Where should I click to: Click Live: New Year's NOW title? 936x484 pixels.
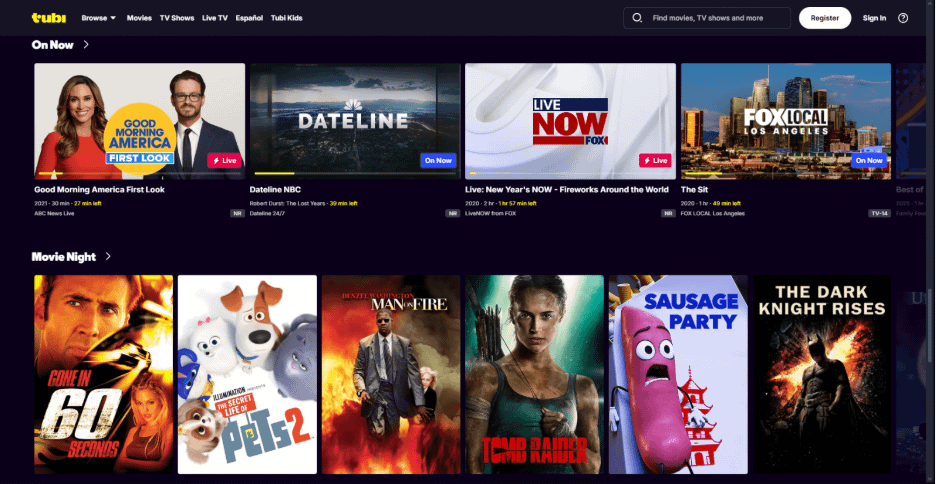(567, 190)
